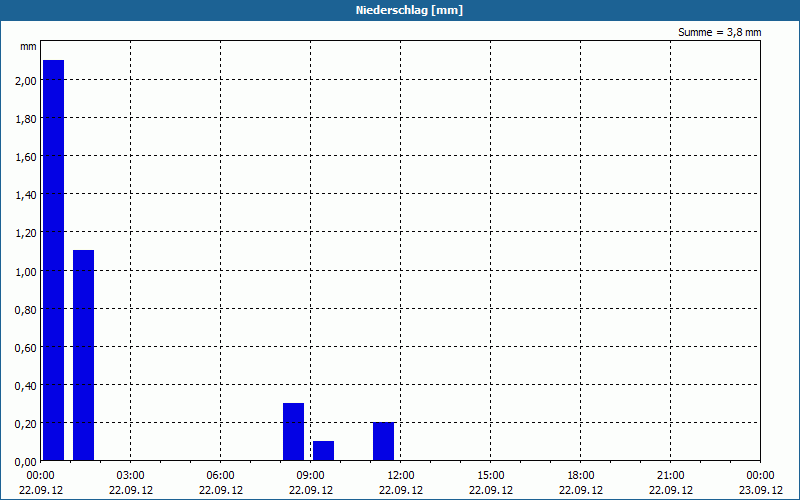Click the 1,20 y-axis label
The width and height of the screenshot is (800, 500).
pos(26,233)
